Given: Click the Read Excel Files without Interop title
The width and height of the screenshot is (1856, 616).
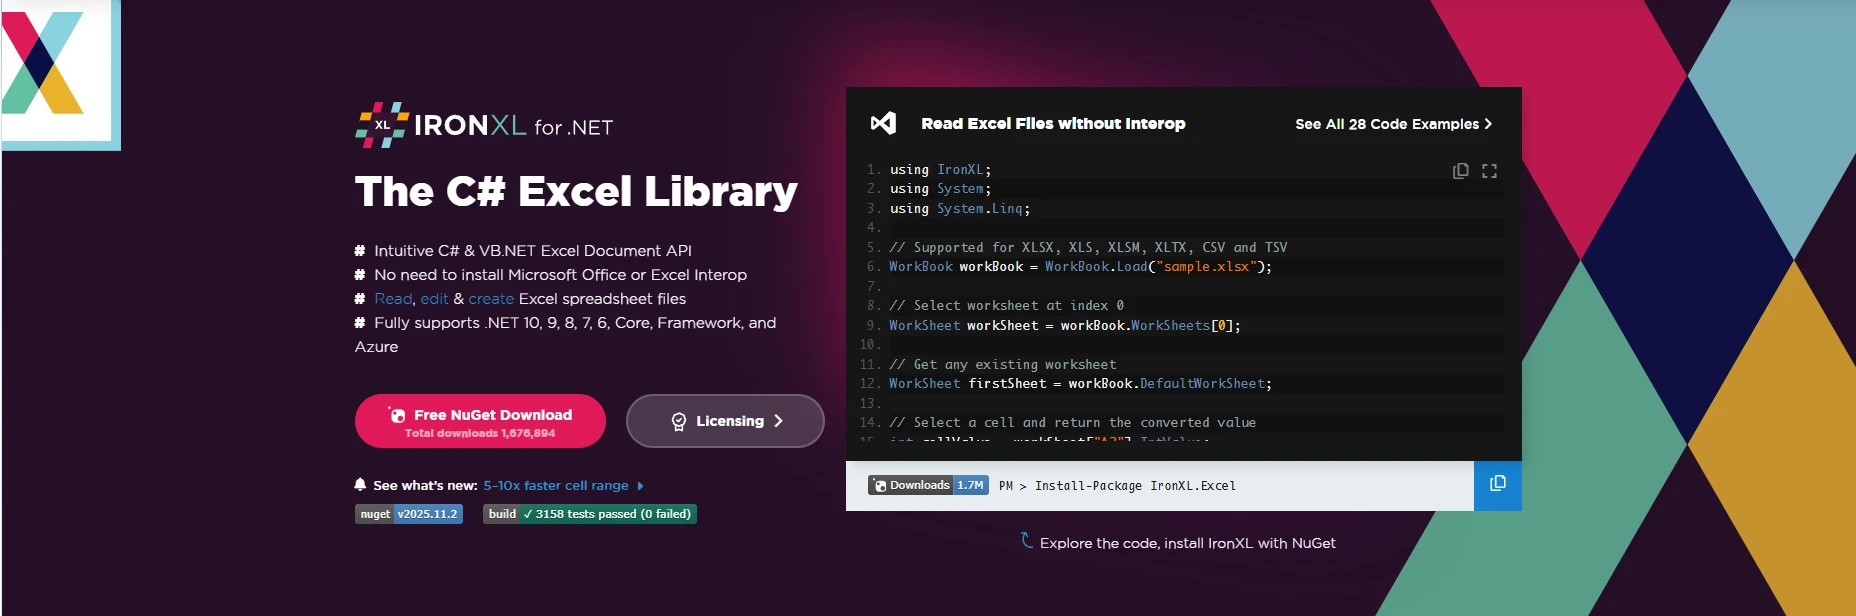Looking at the screenshot, I should (1053, 124).
